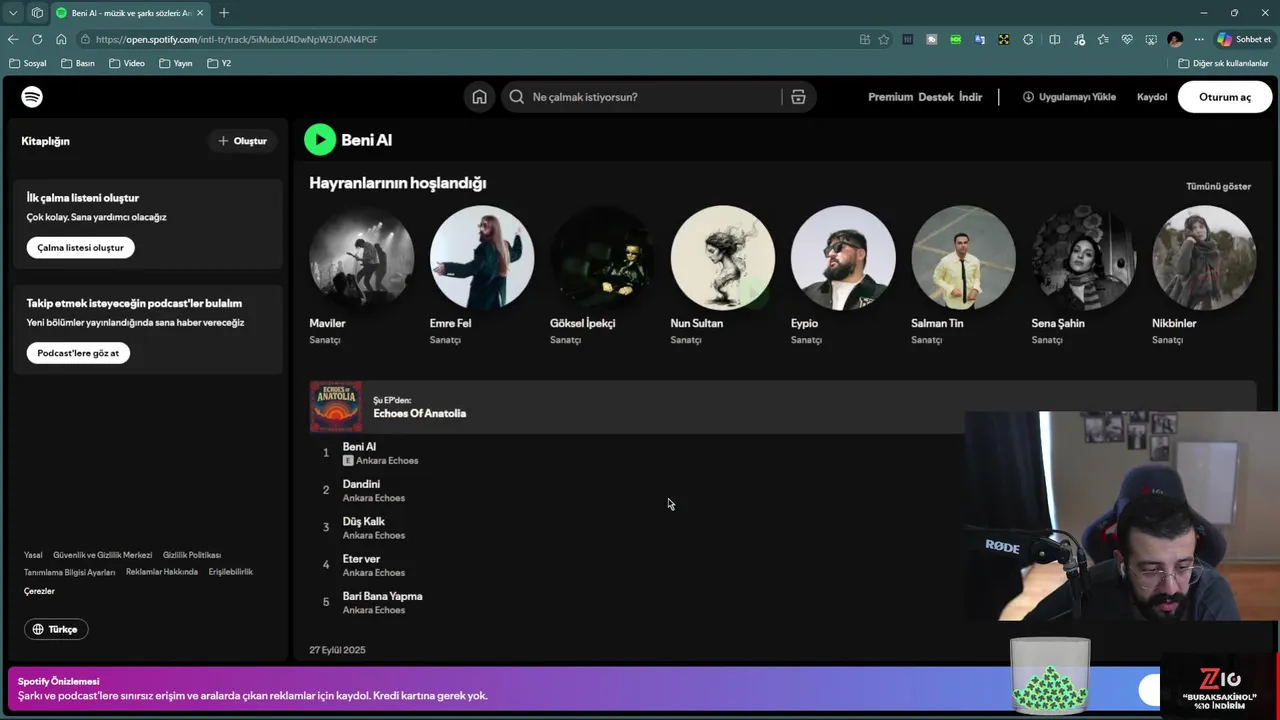Open the Nun Sultan artist picture

[722, 258]
